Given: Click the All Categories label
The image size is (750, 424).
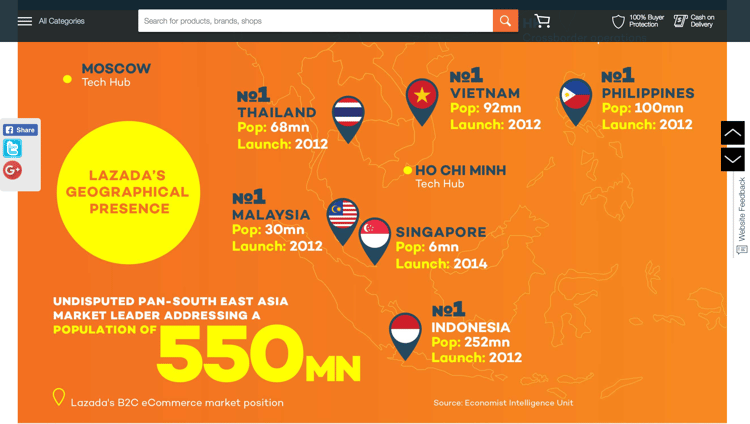Looking at the screenshot, I should (62, 21).
